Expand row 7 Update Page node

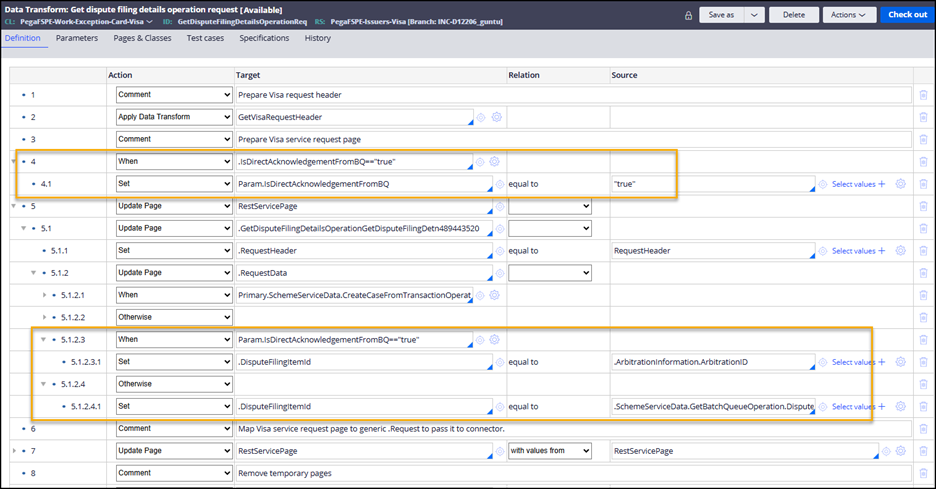14,451
